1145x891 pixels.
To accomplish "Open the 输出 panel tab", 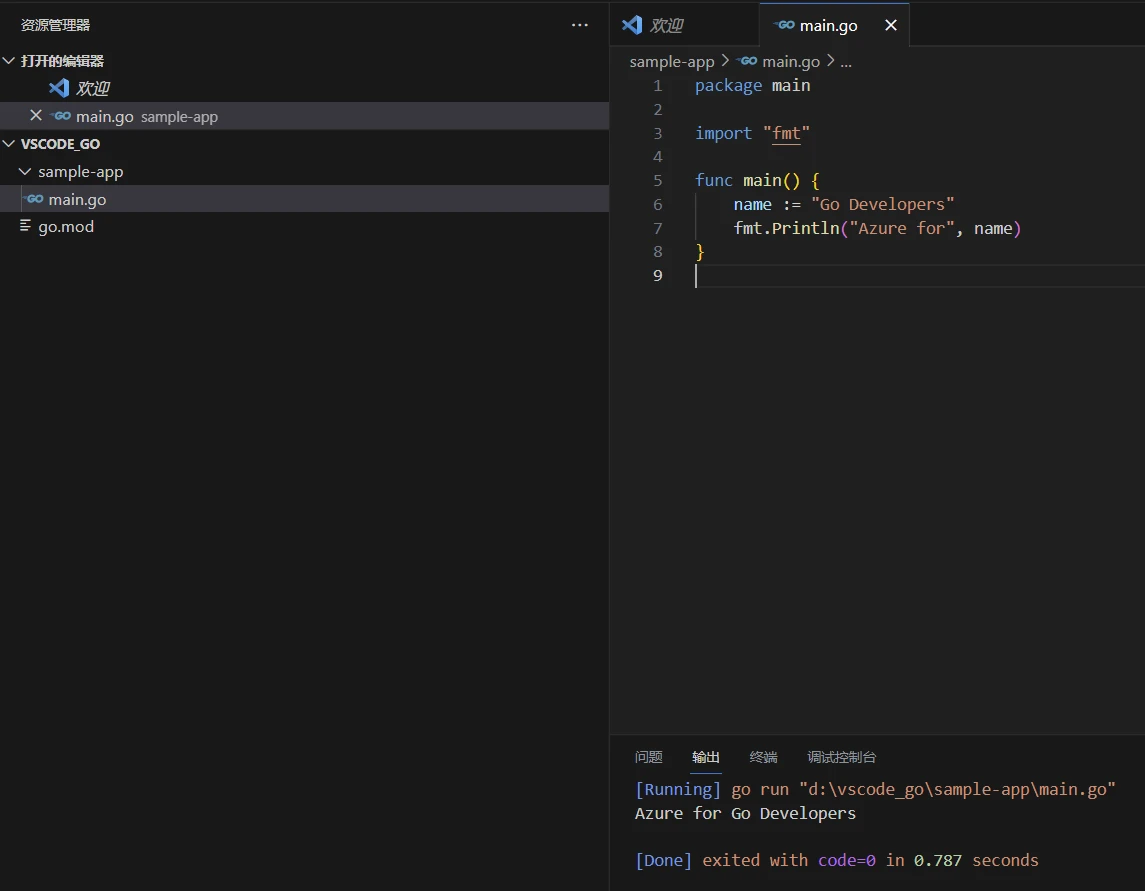I will (705, 757).
